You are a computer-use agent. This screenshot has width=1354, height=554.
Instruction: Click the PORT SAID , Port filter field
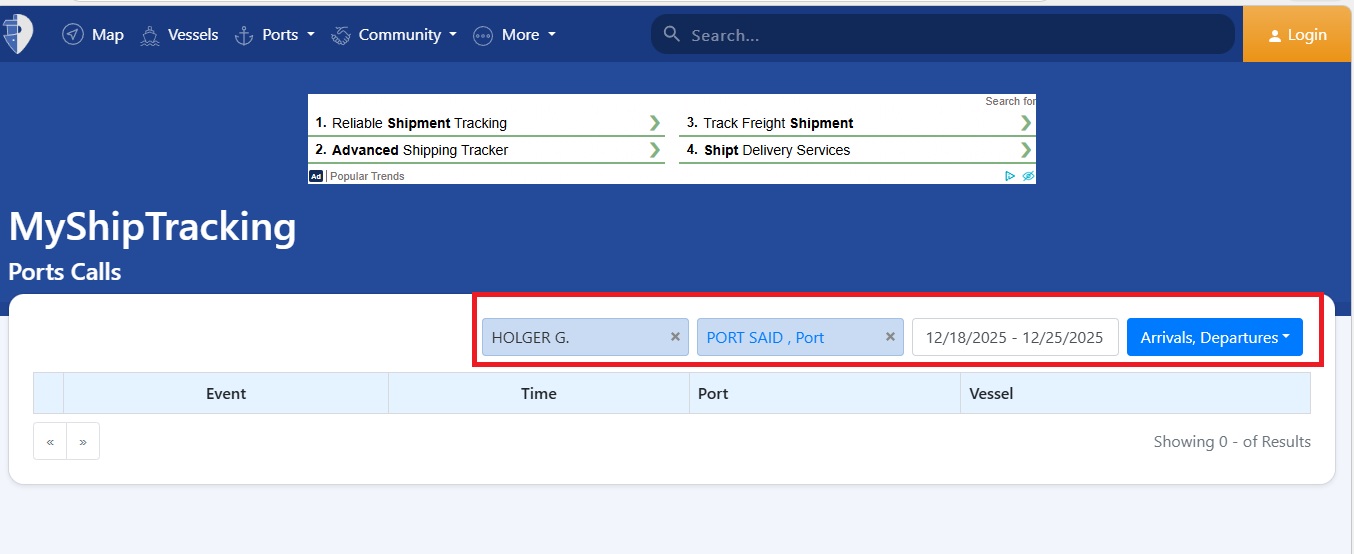[x=800, y=337]
